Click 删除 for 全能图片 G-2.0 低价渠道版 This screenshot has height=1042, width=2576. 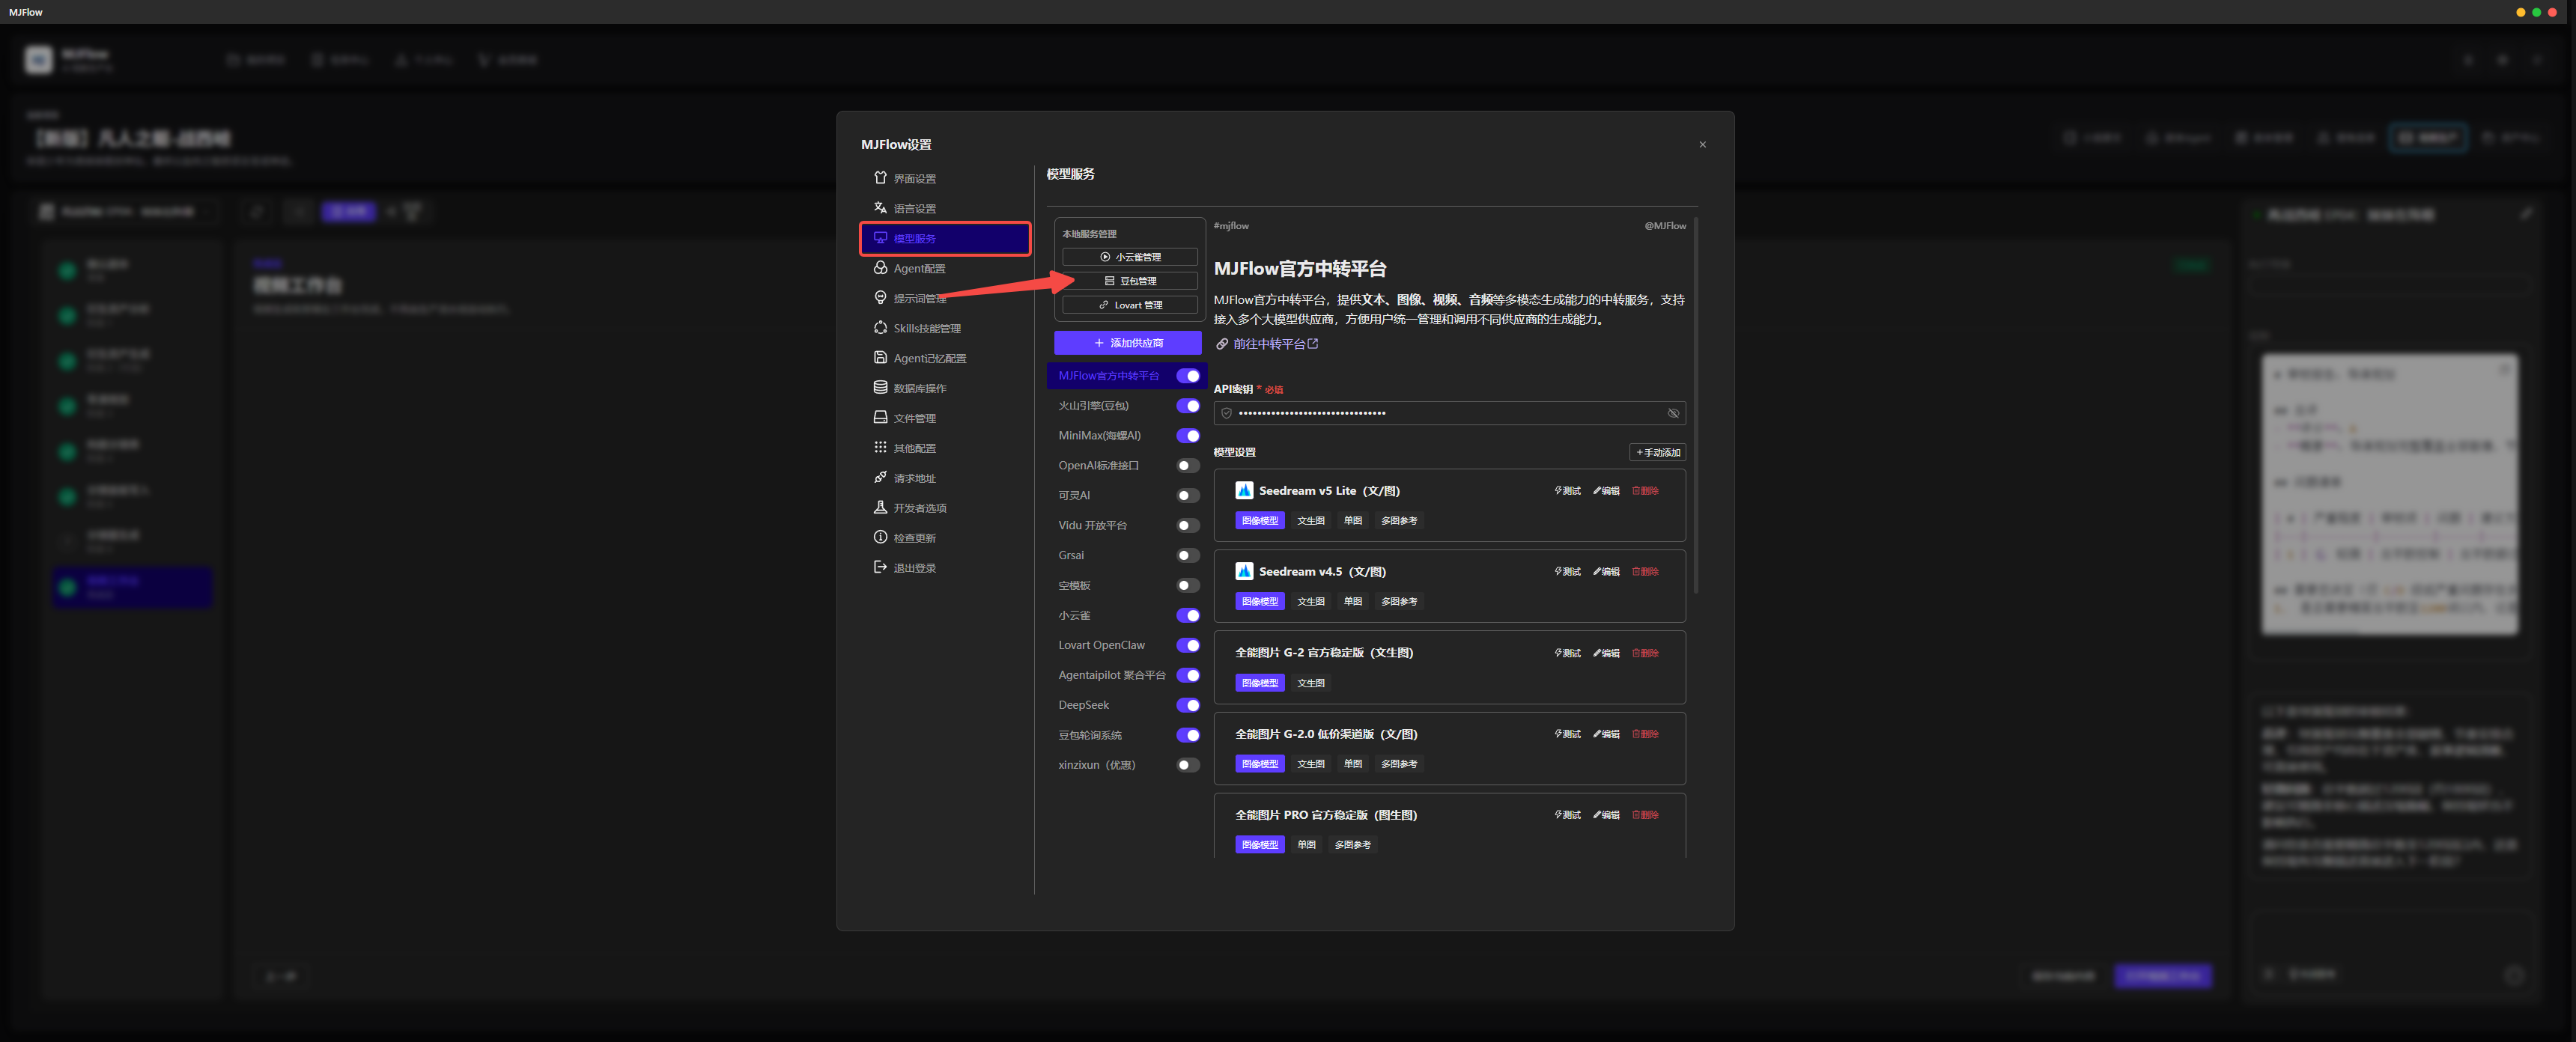[x=1645, y=734]
